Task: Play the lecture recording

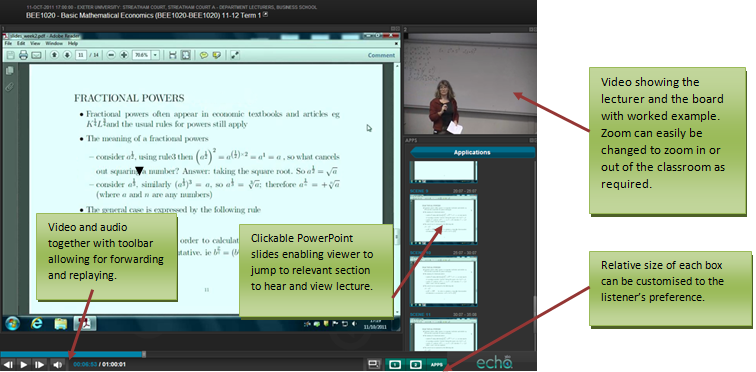Action: 24,364
